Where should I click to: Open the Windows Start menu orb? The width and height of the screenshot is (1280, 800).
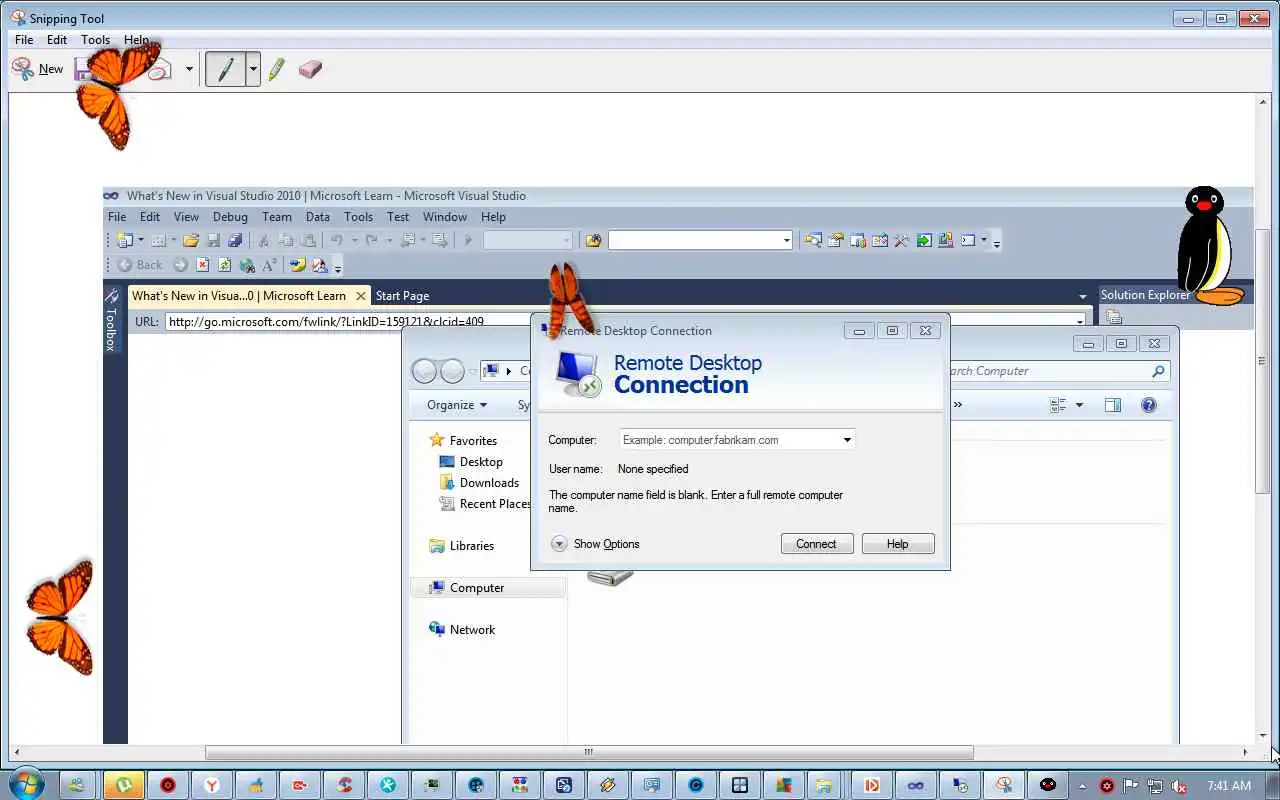[27, 785]
